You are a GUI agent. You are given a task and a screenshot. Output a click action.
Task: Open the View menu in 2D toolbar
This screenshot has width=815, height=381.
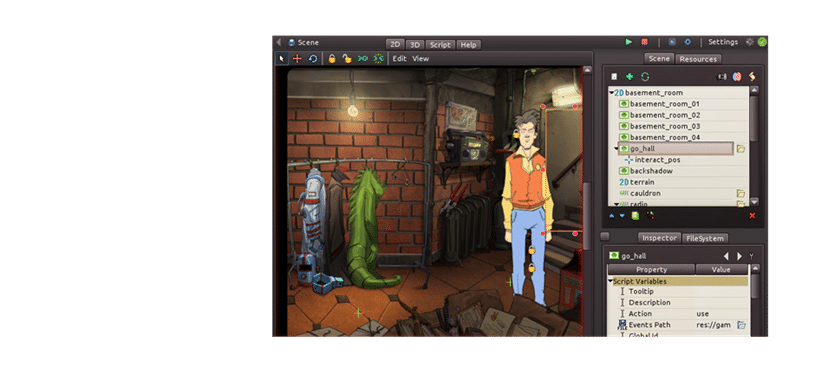tap(420, 59)
